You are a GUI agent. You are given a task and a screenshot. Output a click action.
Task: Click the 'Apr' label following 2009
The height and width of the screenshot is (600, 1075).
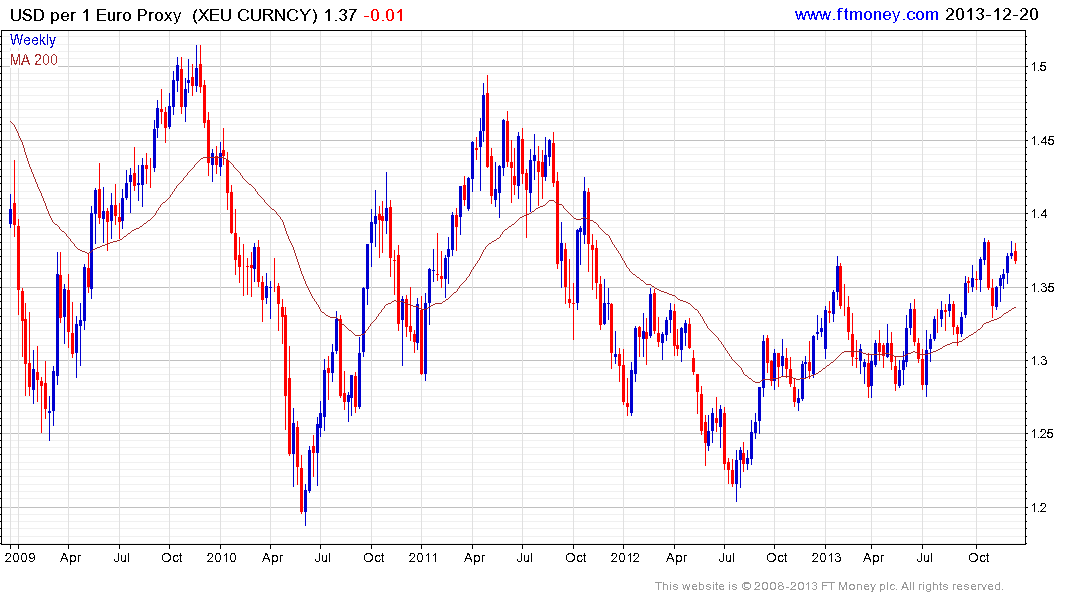coord(70,558)
